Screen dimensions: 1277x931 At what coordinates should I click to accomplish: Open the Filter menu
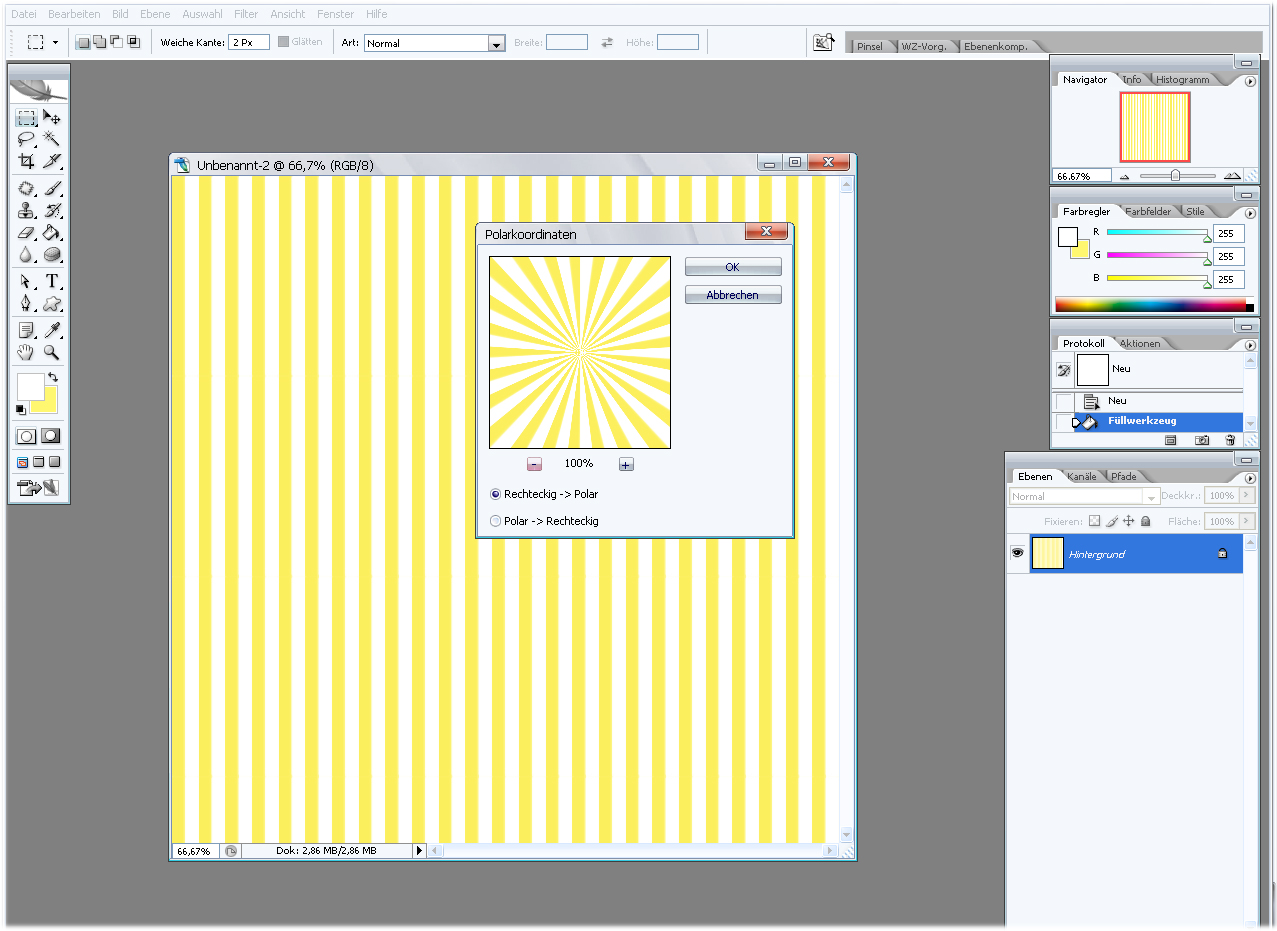click(246, 14)
